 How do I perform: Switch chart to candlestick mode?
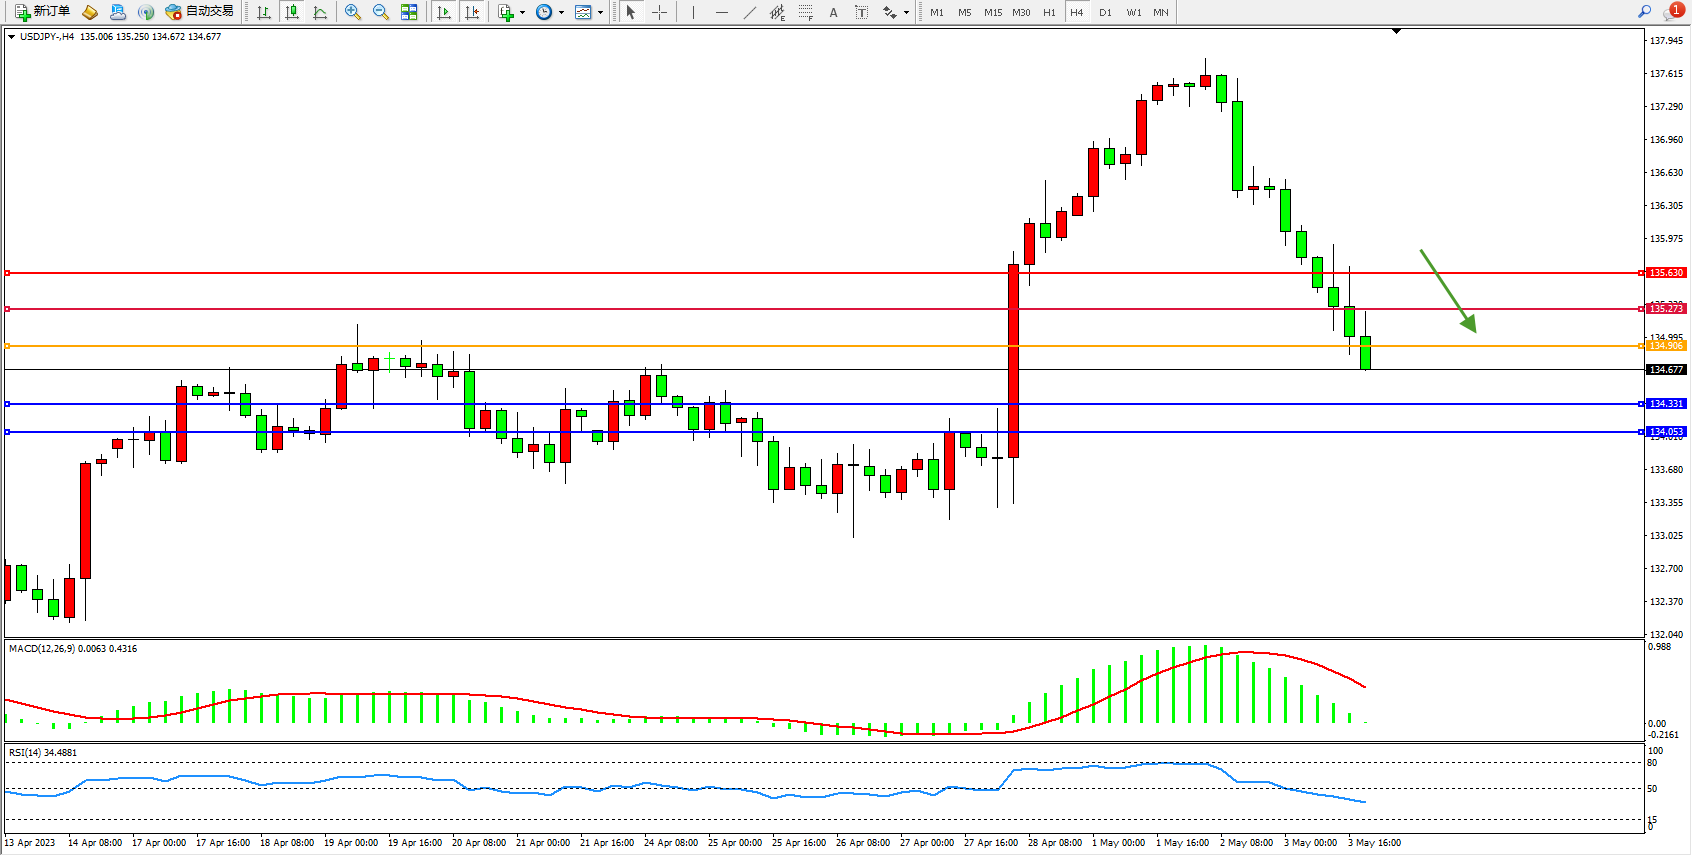[292, 12]
